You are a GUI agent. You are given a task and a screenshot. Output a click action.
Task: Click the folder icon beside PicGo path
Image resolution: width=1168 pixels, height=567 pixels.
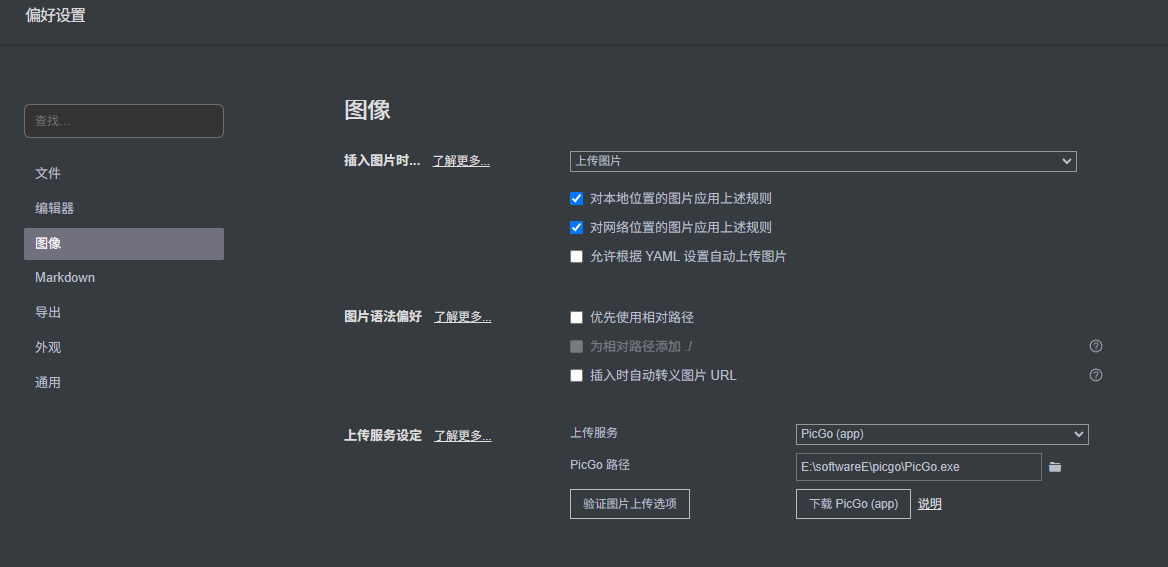coord(1054,467)
